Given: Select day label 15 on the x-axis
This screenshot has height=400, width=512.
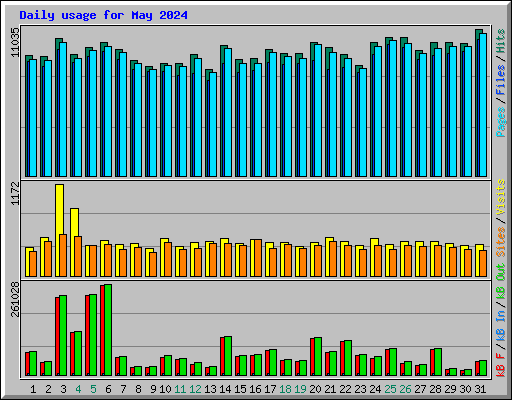Looking at the screenshot, I should tap(240, 389).
